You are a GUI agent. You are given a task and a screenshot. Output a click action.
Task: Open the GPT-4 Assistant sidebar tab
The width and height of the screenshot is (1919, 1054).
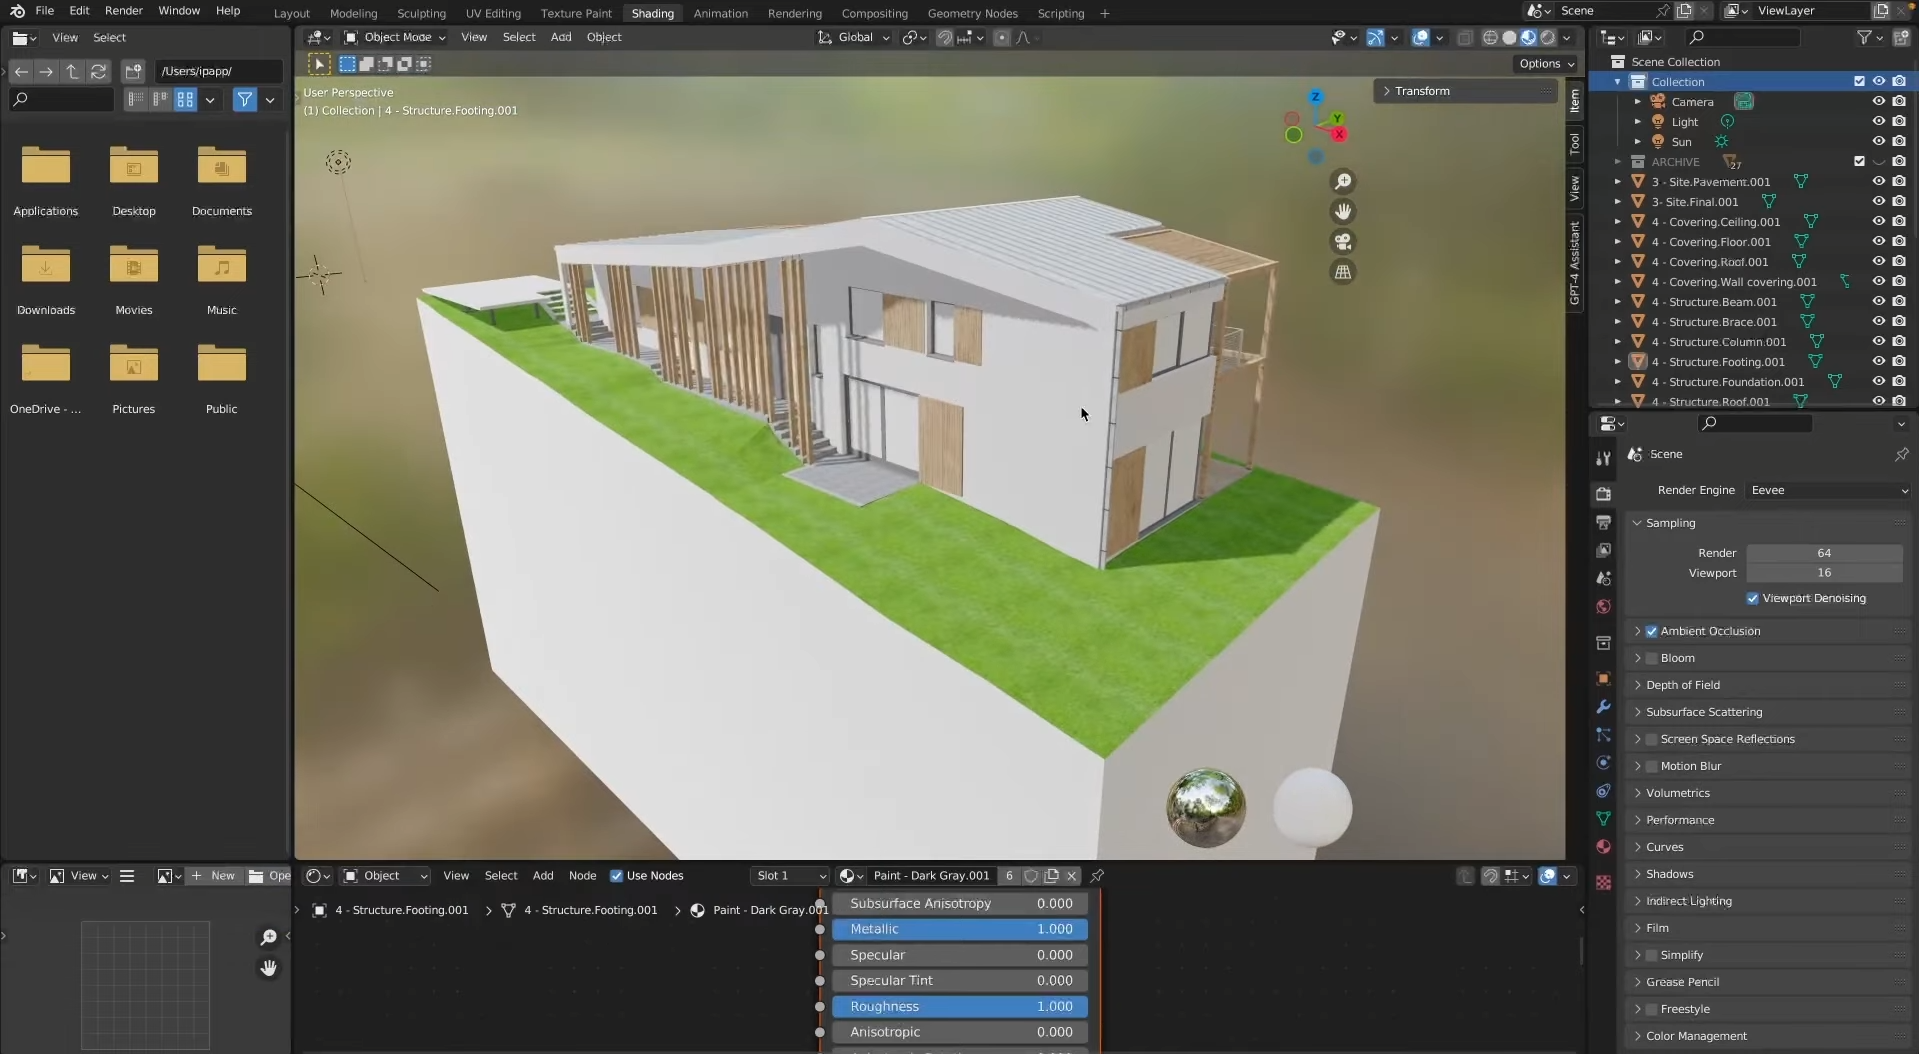point(1575,263)
